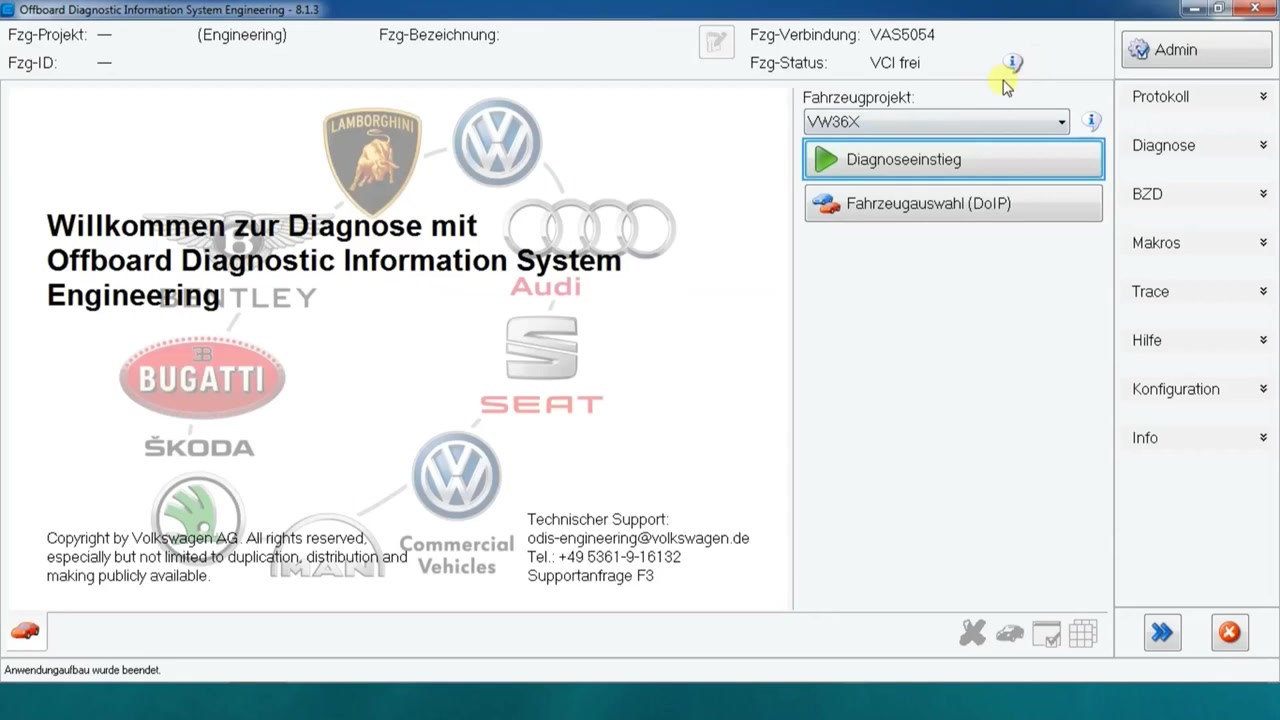Screen dimensions: 1280x720
Task: Click the 'Fahrzeugprojekt:' label
Action: tap(858, 97)
